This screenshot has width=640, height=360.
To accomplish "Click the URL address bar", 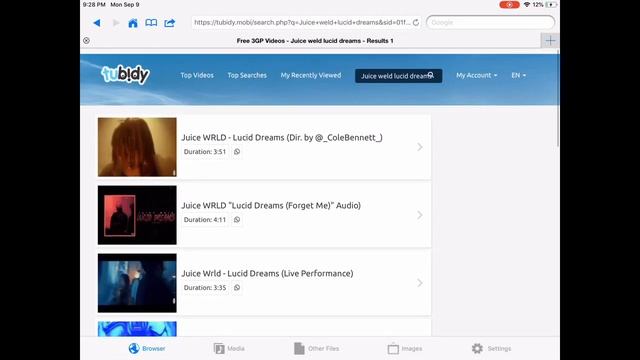I will point(306,22).
